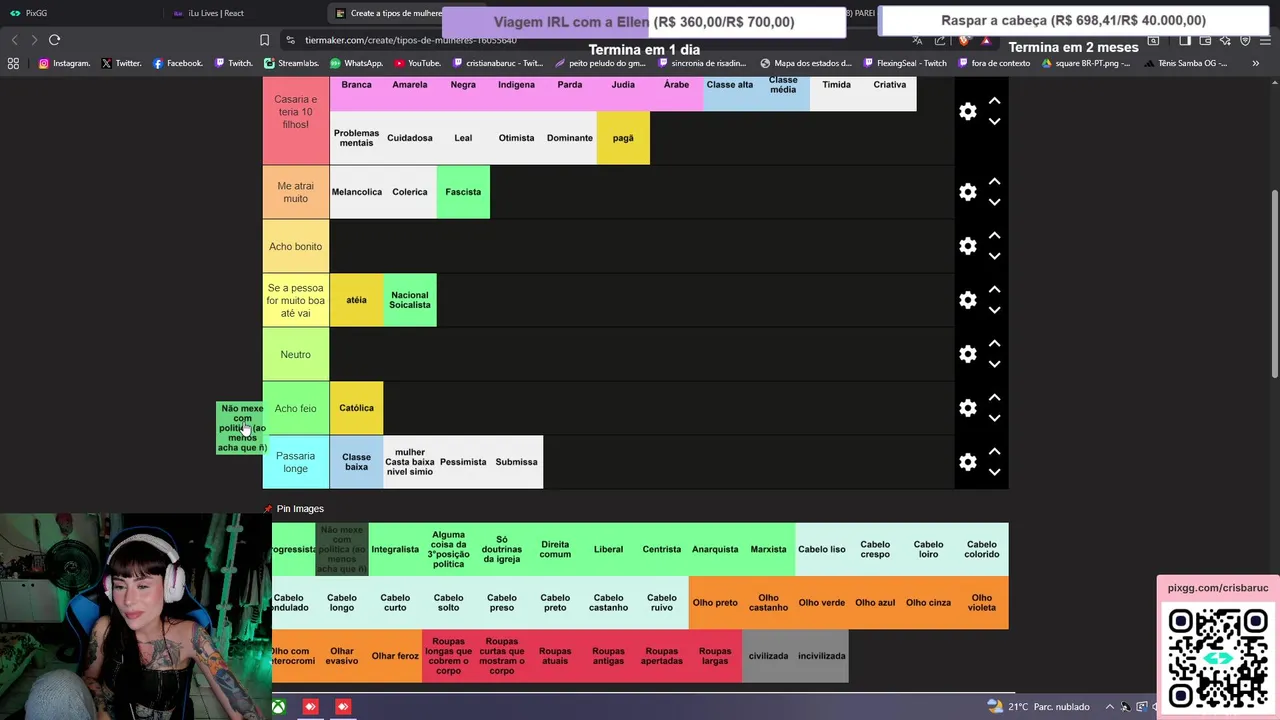The width and height of the screenshot is (1280, 720).
Task: Open the Twitter bookmark
Action: (x=121, y=63)
